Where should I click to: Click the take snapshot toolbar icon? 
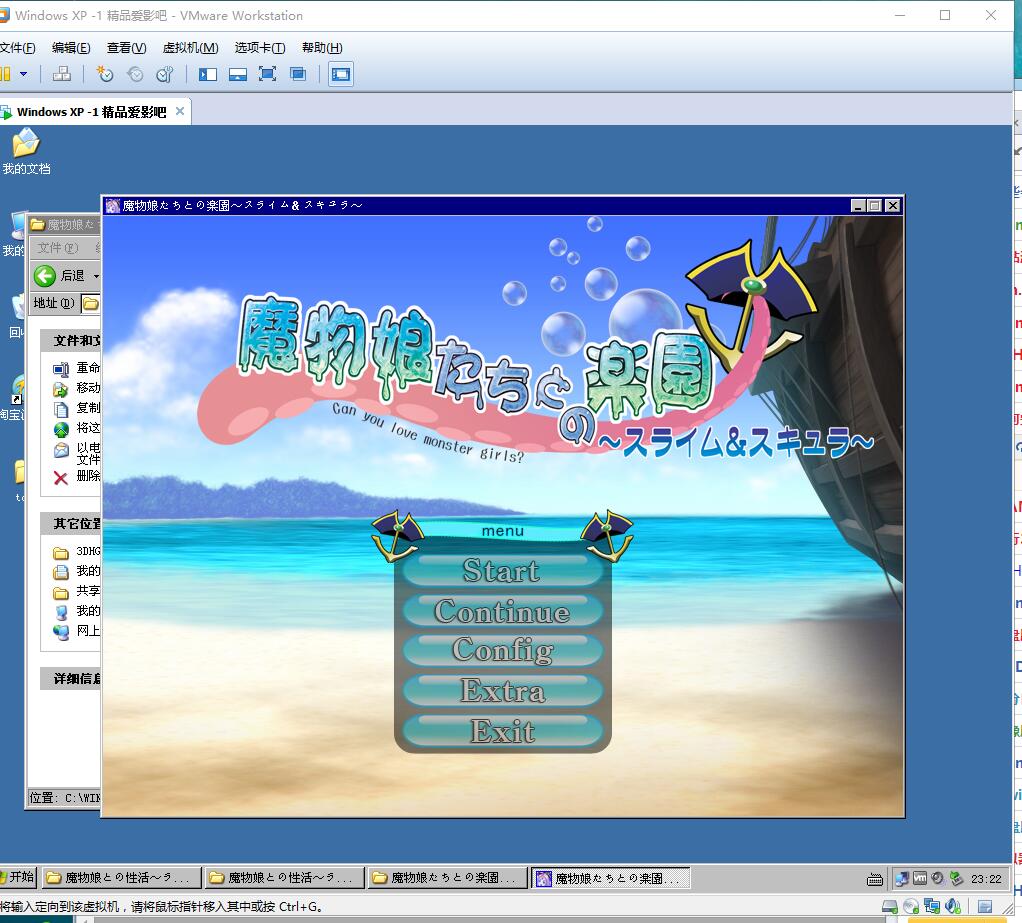[x=105, y=74]
